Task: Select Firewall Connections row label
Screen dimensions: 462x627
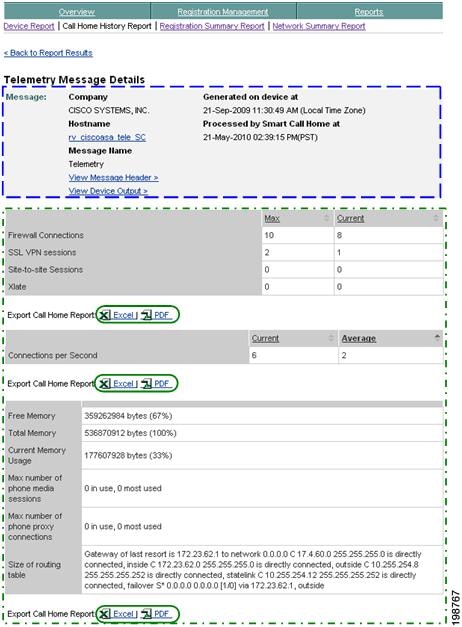Action: [46, 235]
